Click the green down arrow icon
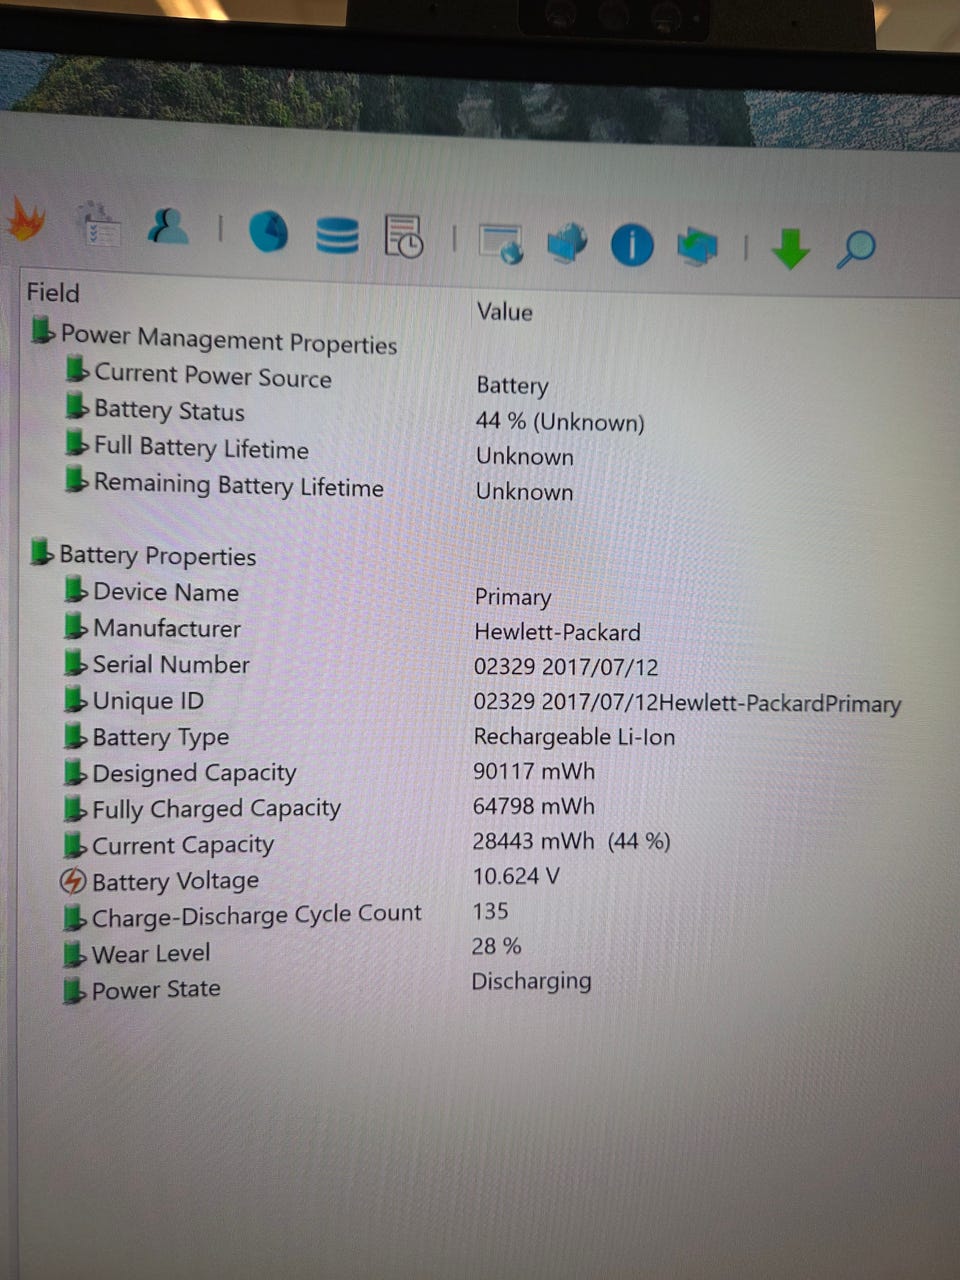960x1280 pixels. (790, 248)
